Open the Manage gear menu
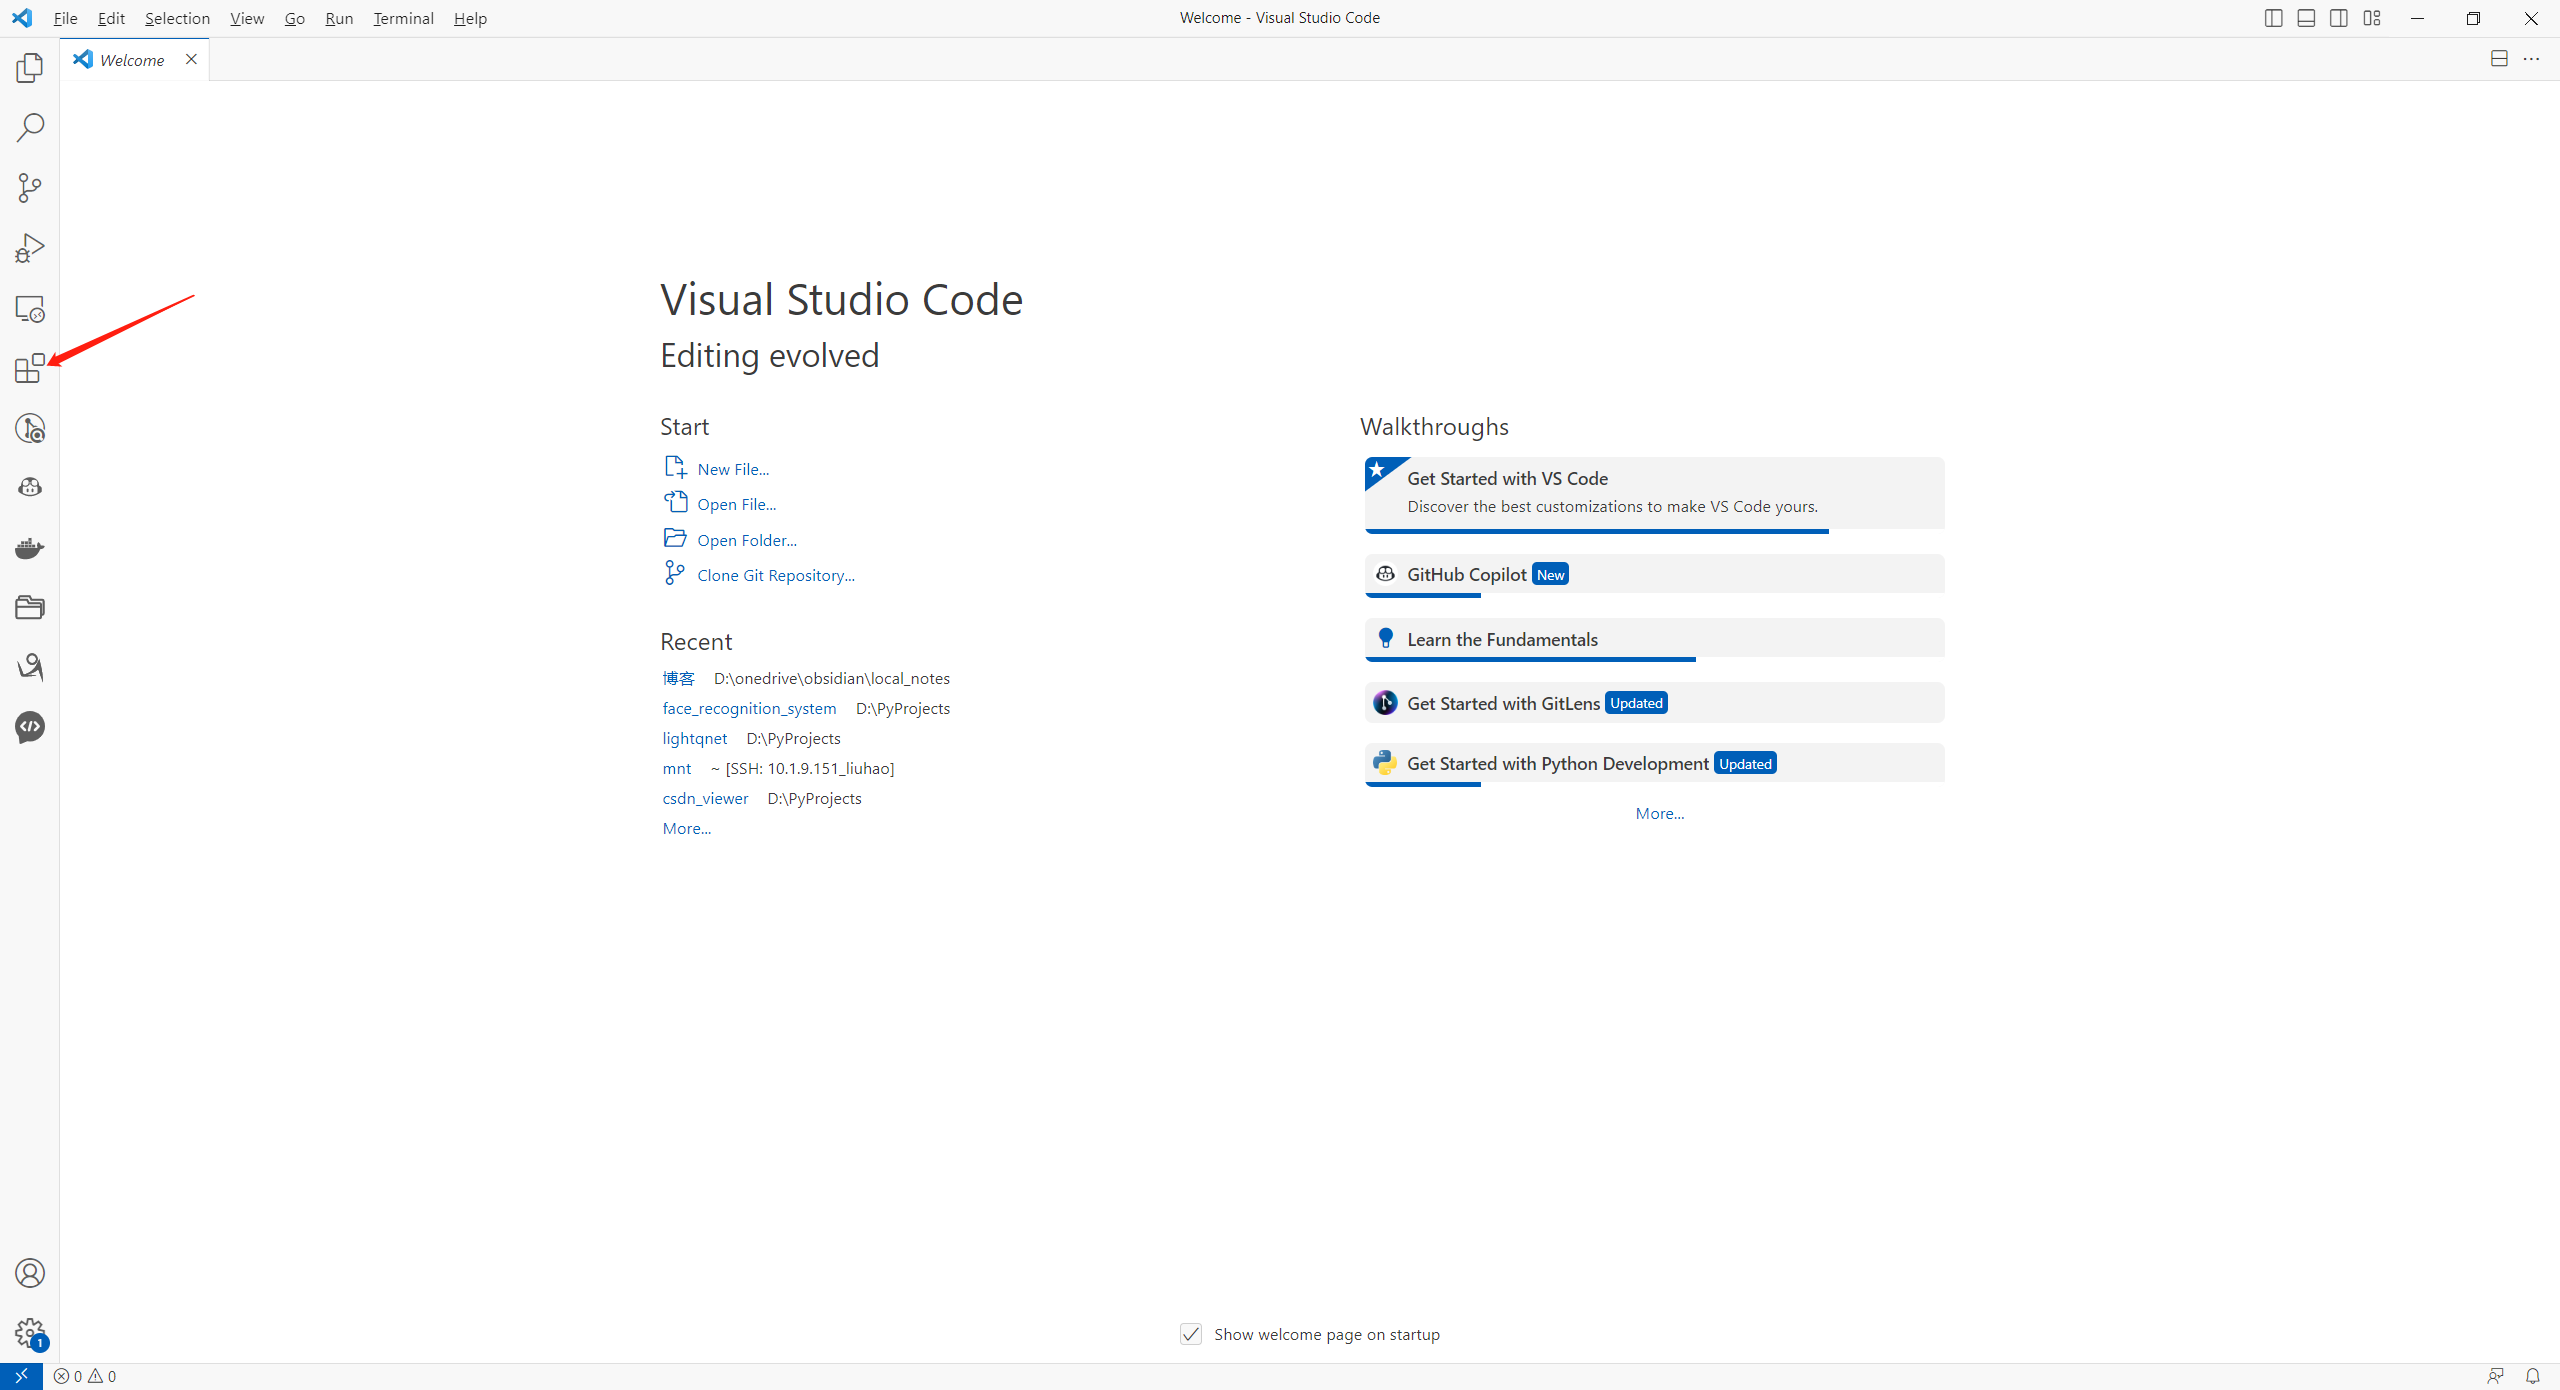 click(x=30, y=1332)
